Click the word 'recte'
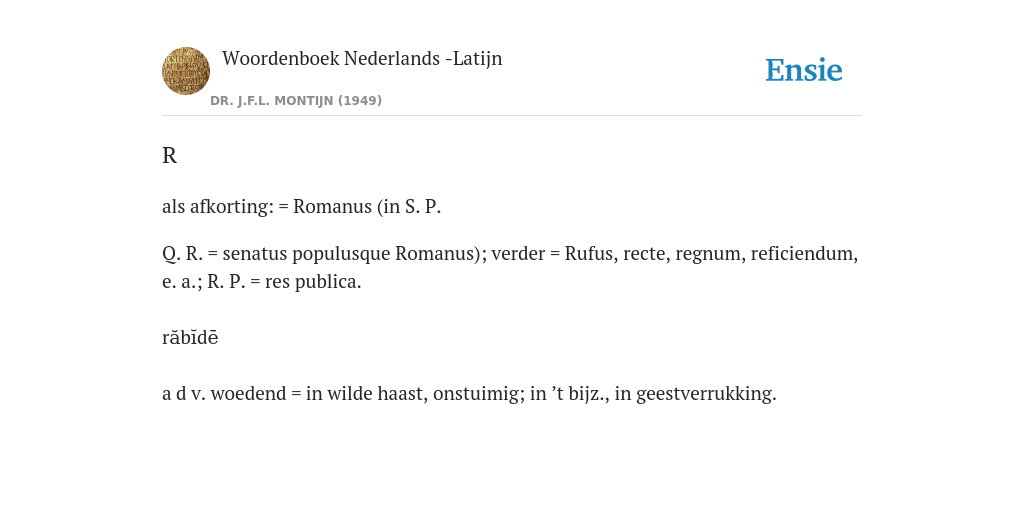1024x512 pixels. (645, 253)
